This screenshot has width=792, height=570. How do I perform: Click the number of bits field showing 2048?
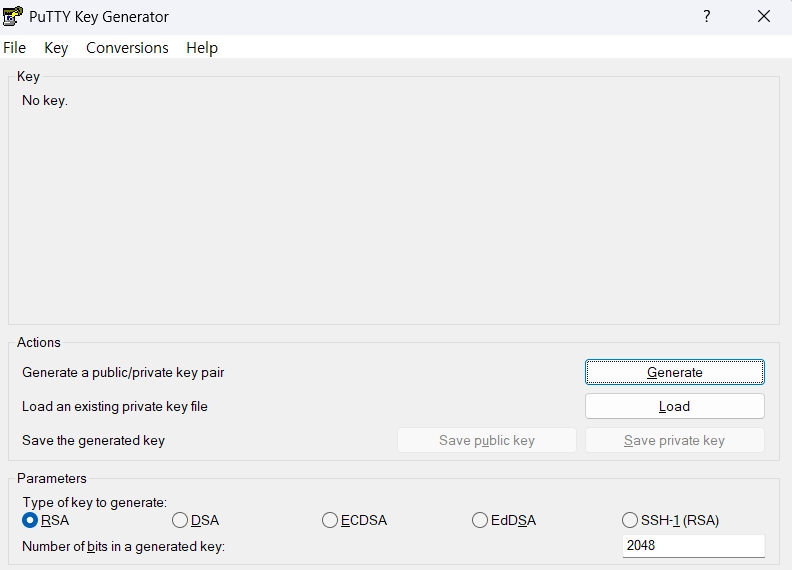[694, 546]
